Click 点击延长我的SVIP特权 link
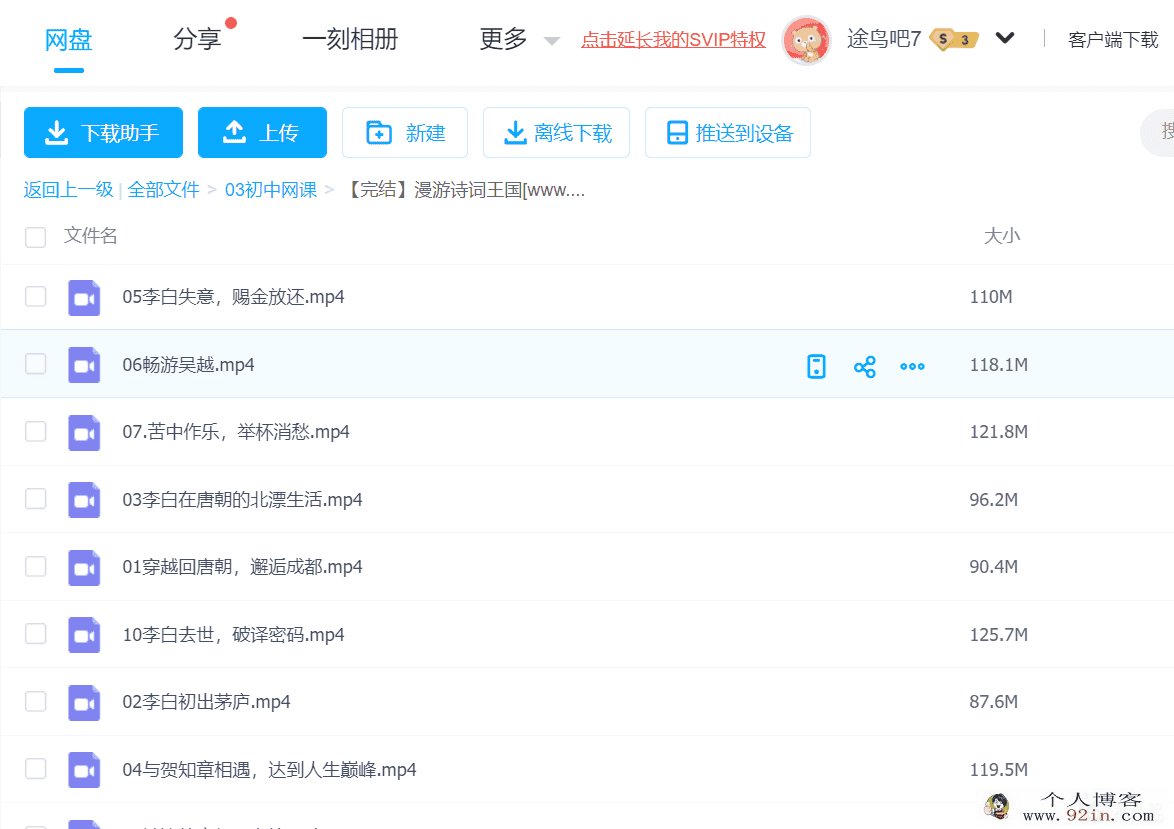This screenshot has width=1174, height=829. pos(673,40)
